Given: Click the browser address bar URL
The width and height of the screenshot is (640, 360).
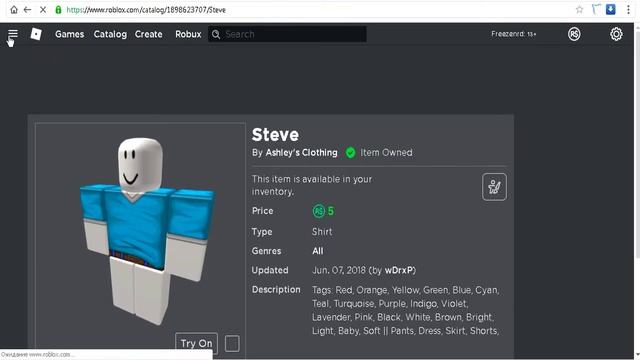Looking at the screenshot, I should tap(146, 10).
